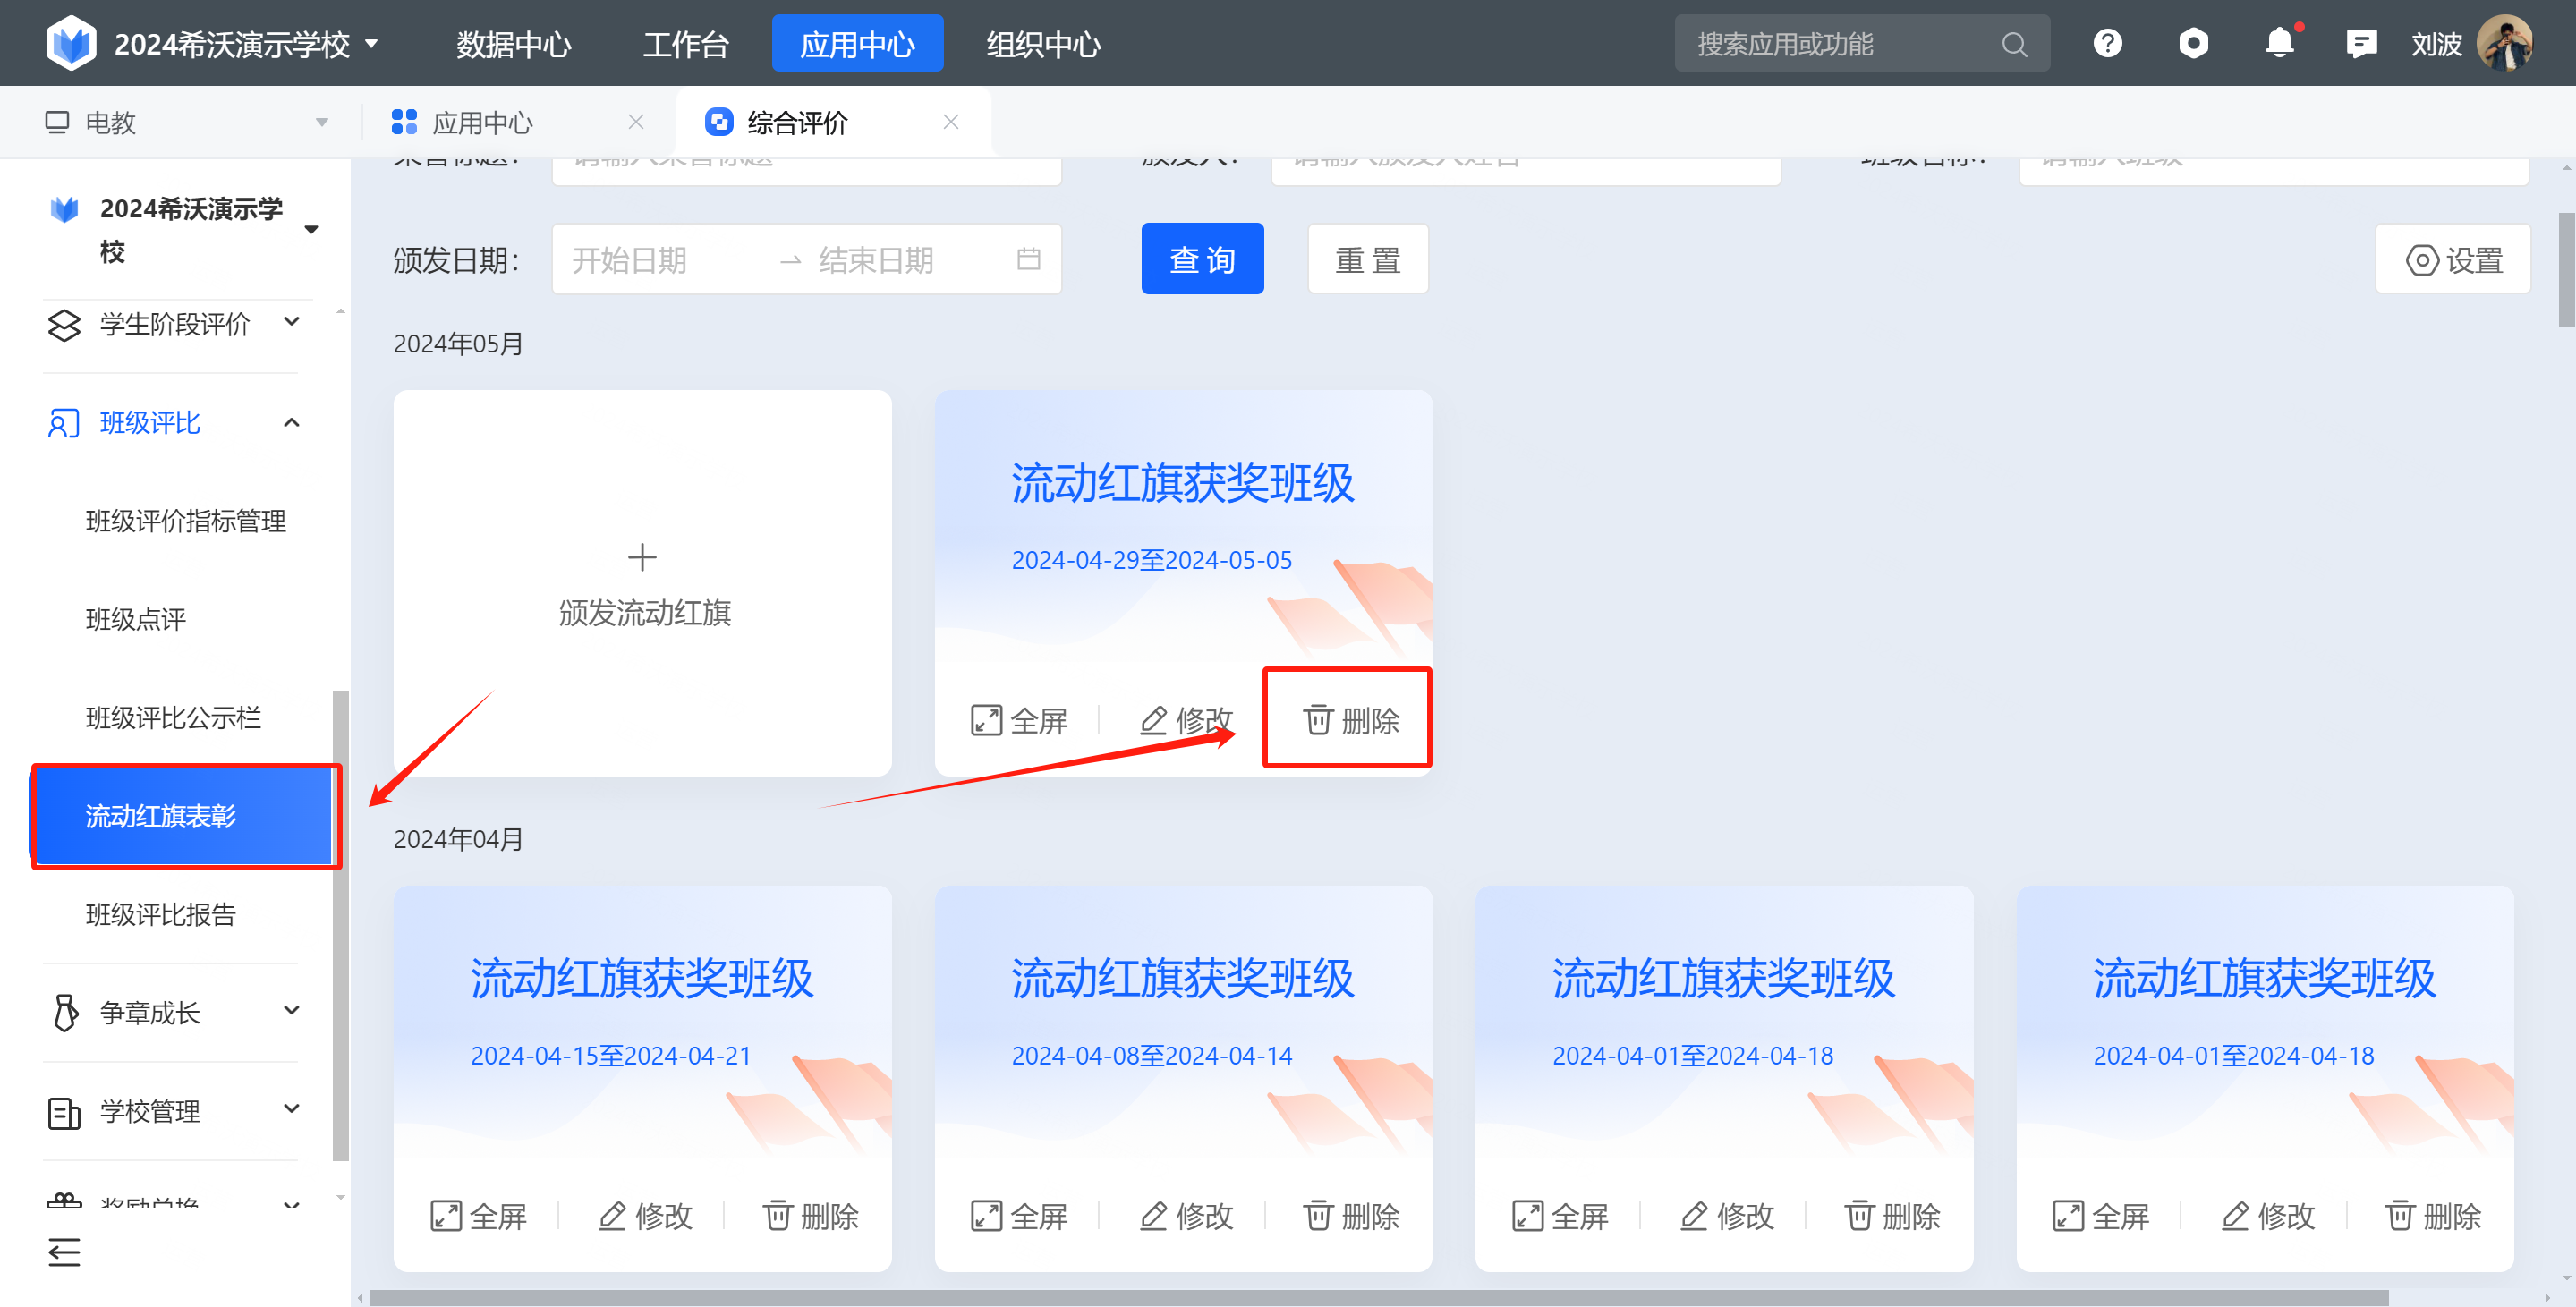Collapse the sidebar with bottom menu icon
The width and height of the screenshot is (2576, 1307).
[64, 1251]
